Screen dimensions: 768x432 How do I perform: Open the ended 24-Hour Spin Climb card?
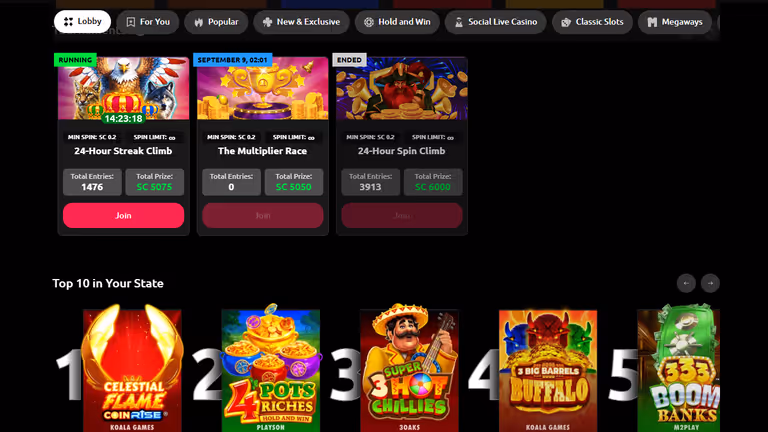402,146
